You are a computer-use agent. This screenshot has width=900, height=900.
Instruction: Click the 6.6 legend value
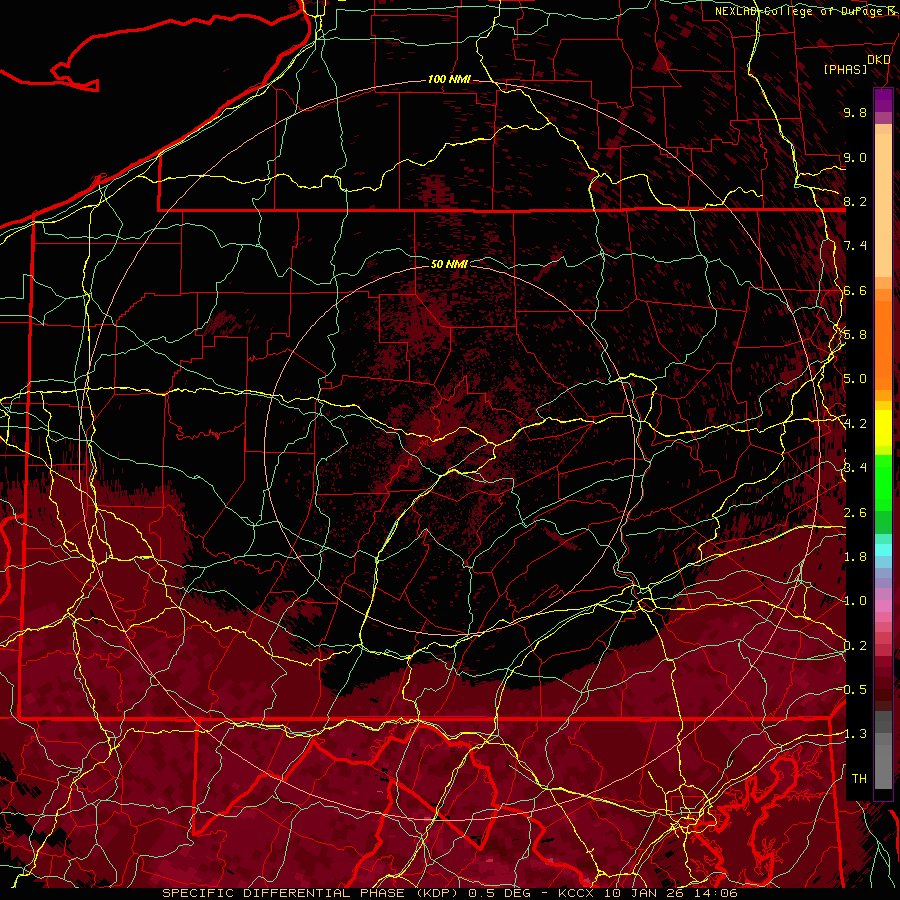coord(855,290)
